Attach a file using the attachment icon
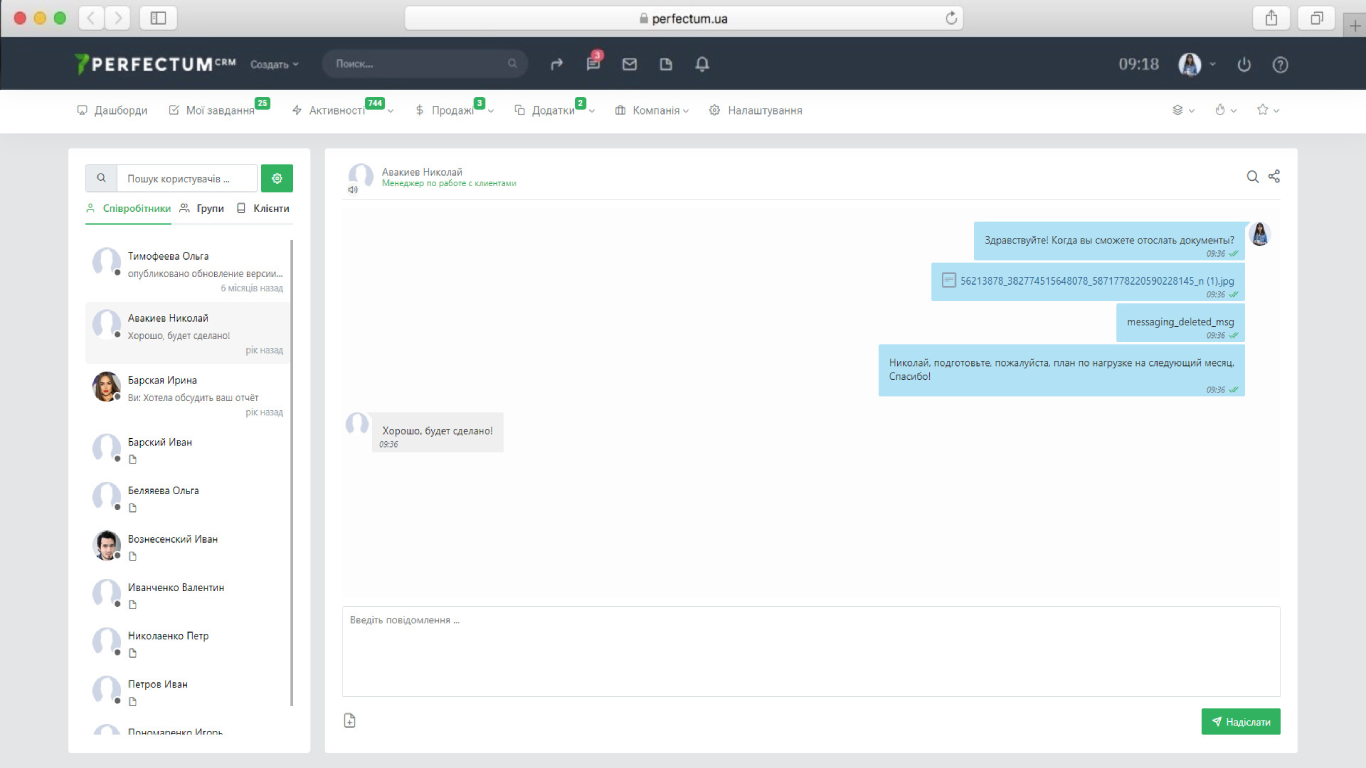 point(350,721)
